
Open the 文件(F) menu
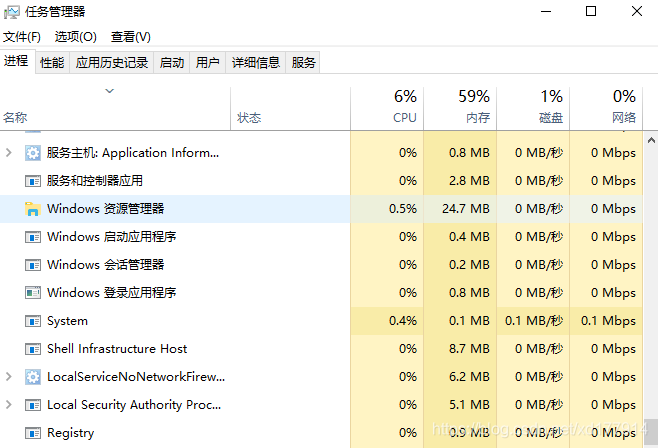pos(22,37)
